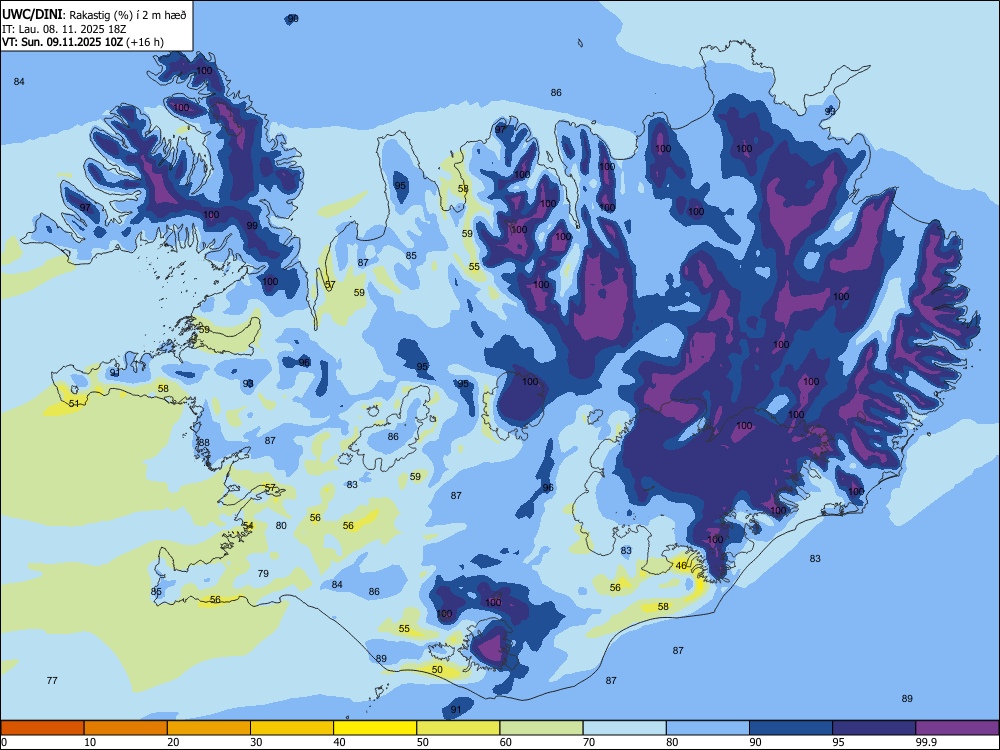The image size is (1000, 750).
Task: Click the '77' humidity value on the map
Action: pyautogui.click(x=52, y=680)
